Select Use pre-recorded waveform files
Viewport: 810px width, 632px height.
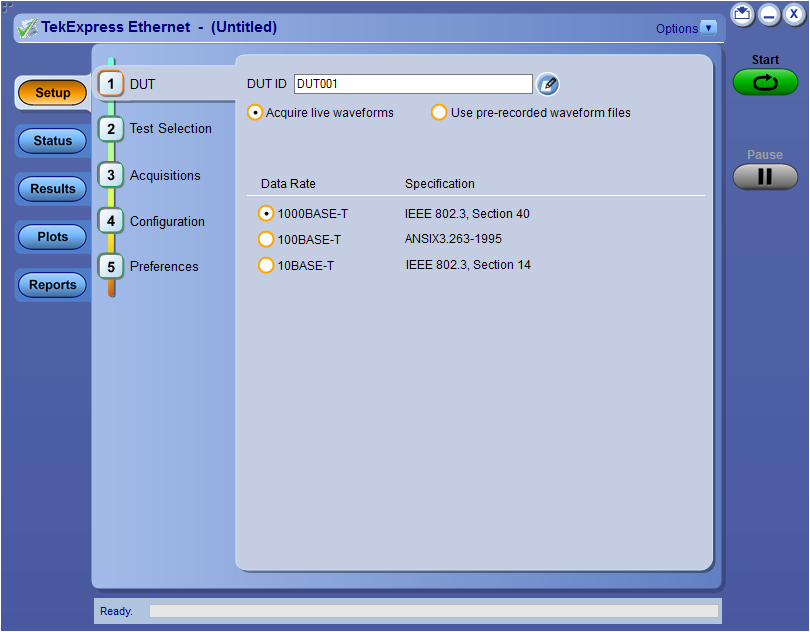click(439, 112)
